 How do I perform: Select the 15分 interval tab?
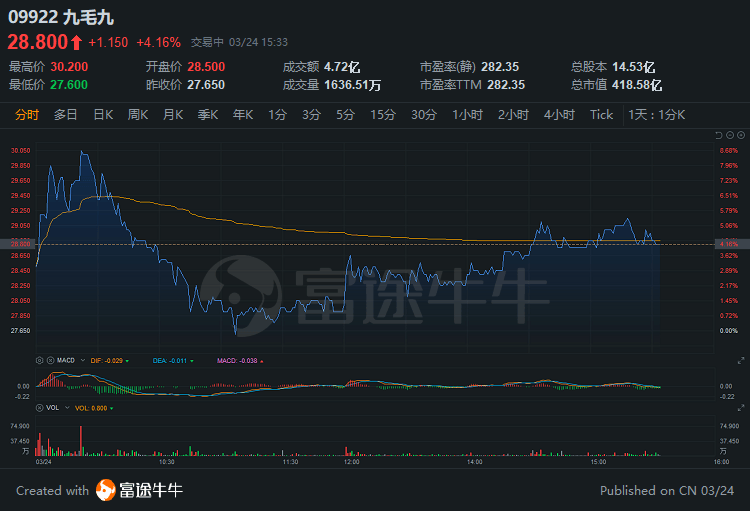[x=383, y=115]
